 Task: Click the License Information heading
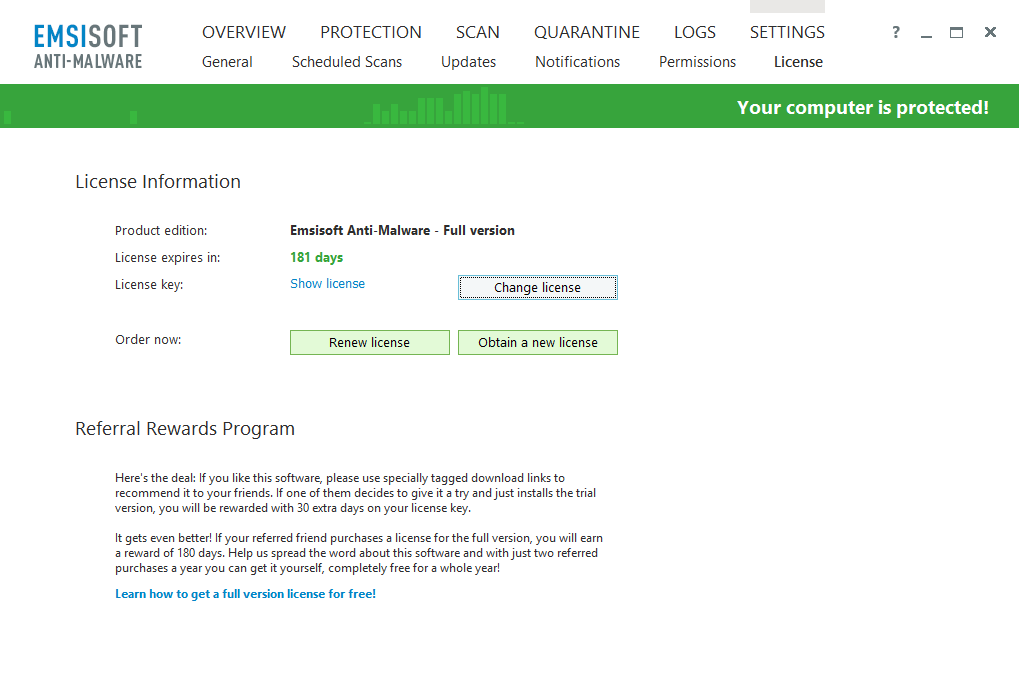coord(158,182)
